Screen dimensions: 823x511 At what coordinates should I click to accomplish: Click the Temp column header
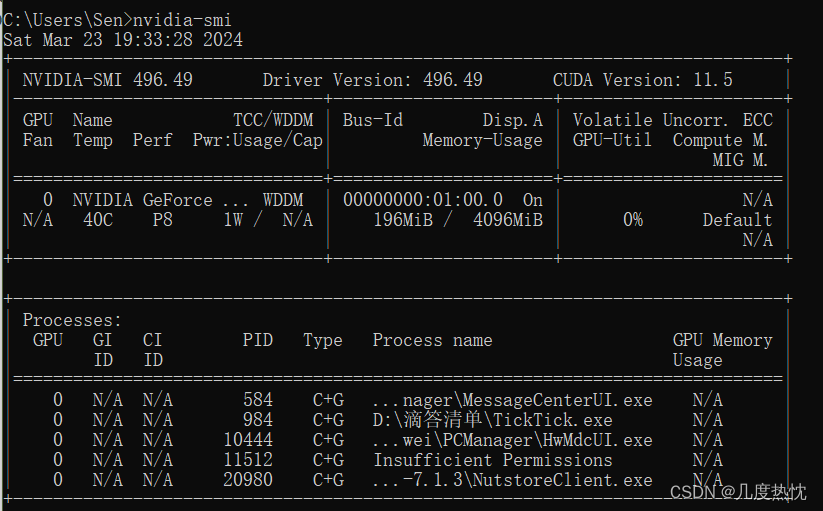pyautogui.click(x=92, y=140)
